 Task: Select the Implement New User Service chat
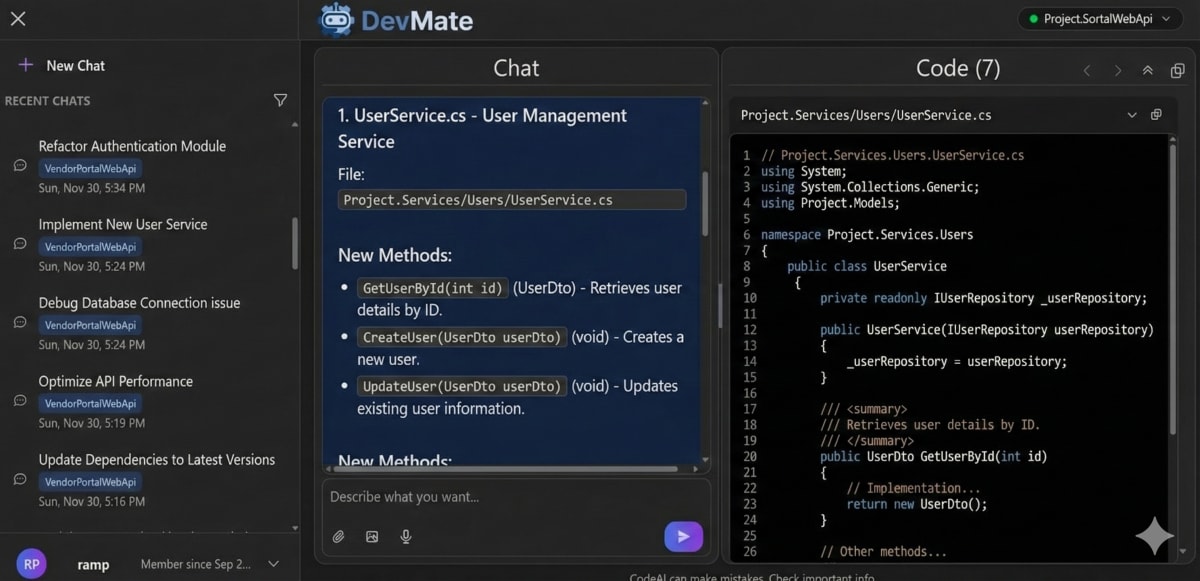[122, 224]
